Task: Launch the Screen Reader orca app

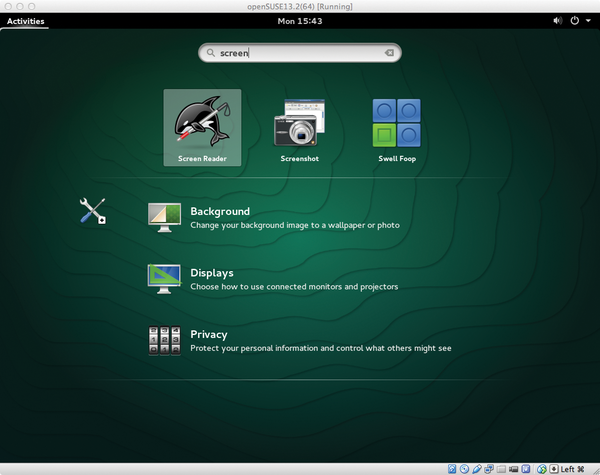Action: [x=202, y=127]
